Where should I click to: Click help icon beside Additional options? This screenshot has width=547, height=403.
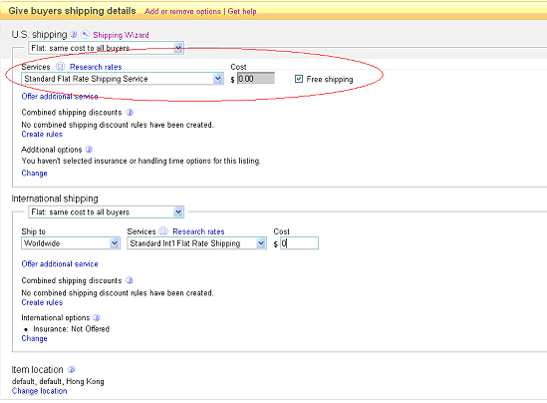click(89, 149)
